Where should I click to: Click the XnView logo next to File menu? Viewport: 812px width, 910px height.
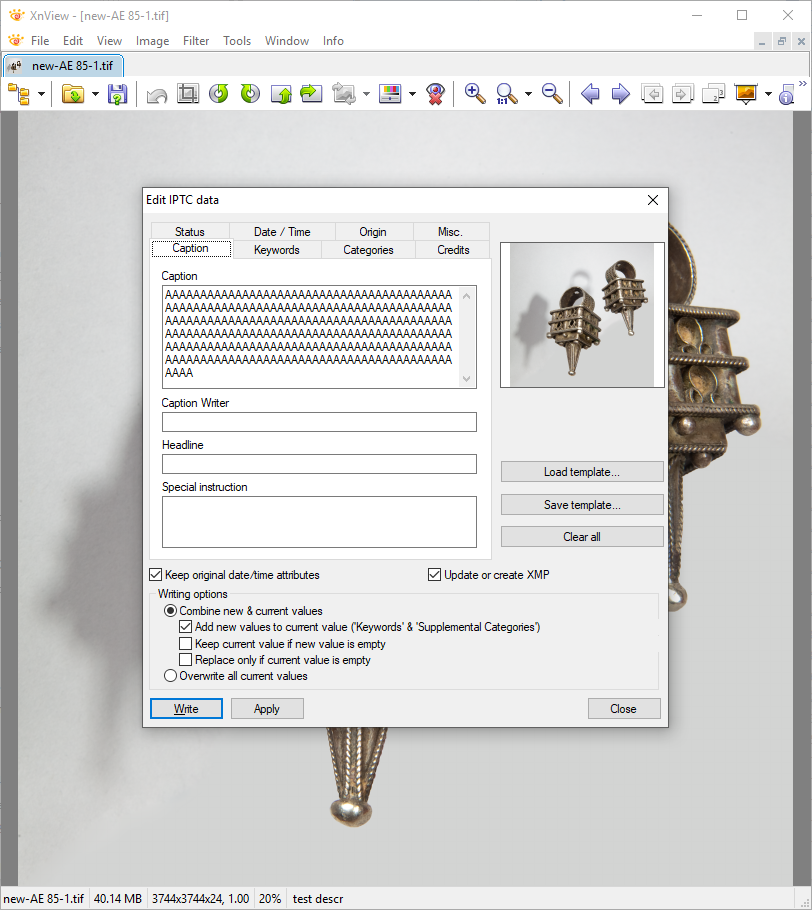point(16,41)
